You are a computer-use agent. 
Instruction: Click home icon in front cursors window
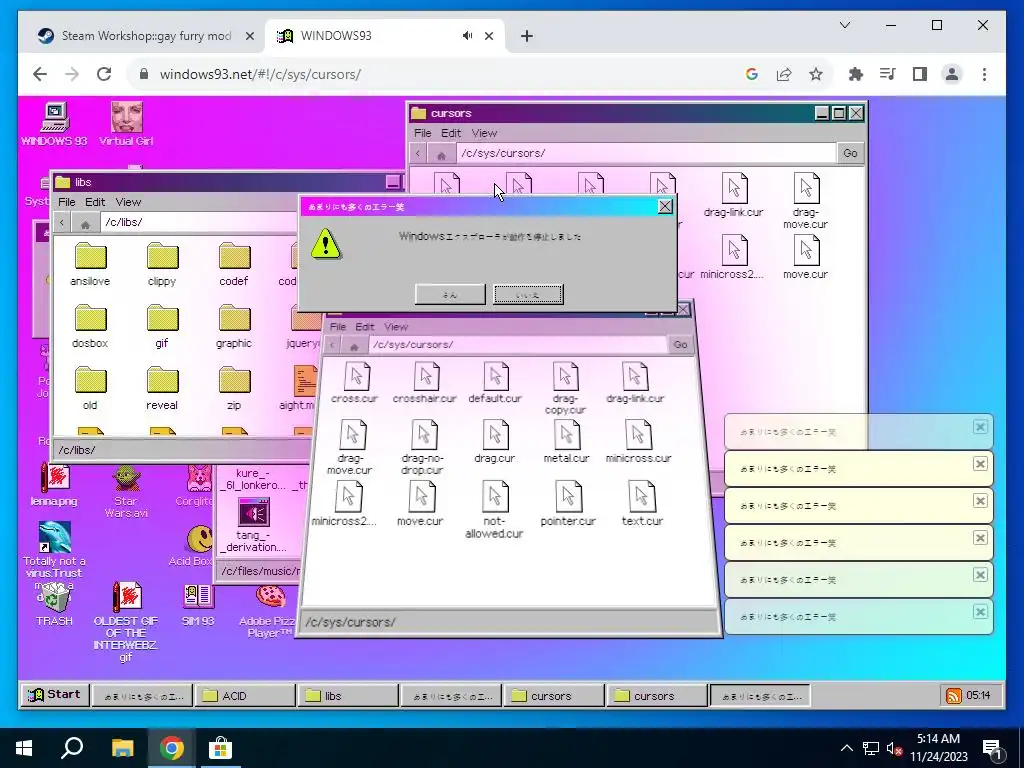click(x=354, y=345)
